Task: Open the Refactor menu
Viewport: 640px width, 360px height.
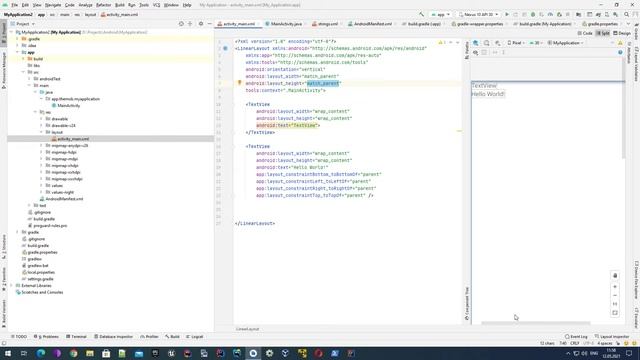Action: pyautogui.click(x=103, y=5)
